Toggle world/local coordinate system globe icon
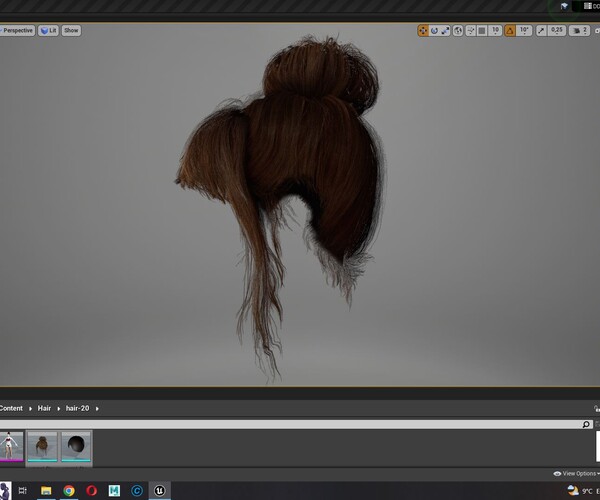The image size is (600, 500). tap(458, 31)
